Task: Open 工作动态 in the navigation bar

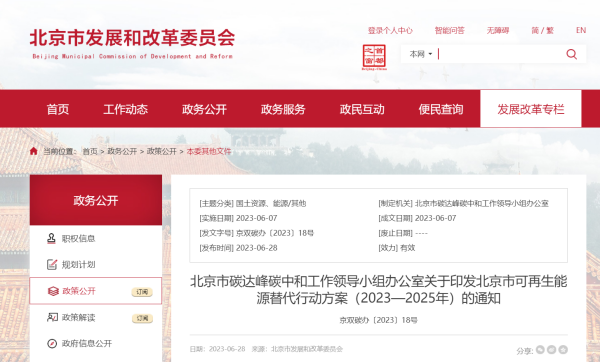Action: pyautogui.click(x=126, y=109)
